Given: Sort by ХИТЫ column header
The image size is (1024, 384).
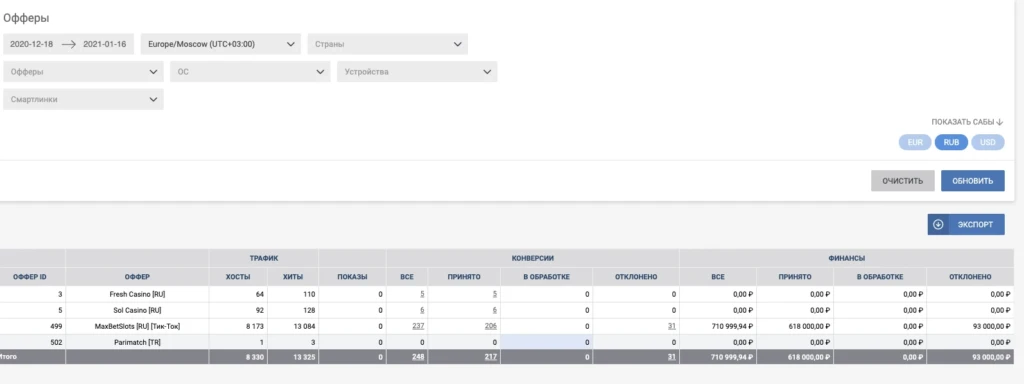Looking at the screenshot, I should tap(293, 277).
